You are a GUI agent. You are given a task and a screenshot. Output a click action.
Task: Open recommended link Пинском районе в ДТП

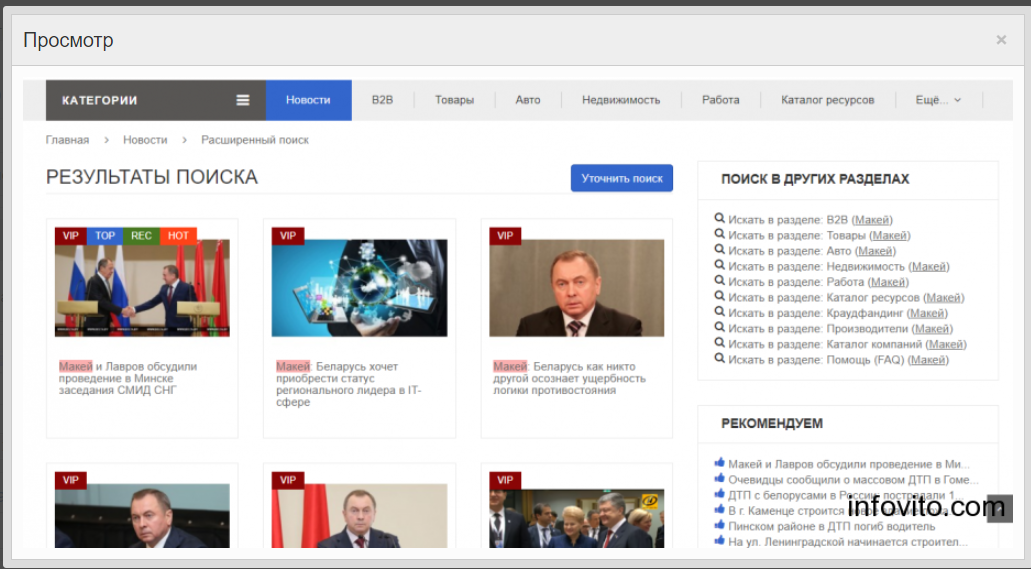[831, 526]
